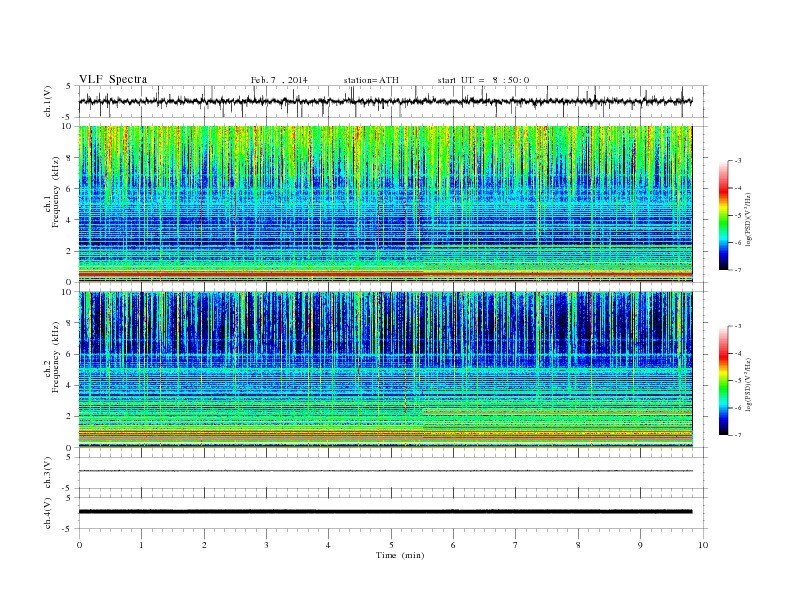792x612 pixels.
Task: Click the thick ch.4 voltage trace
Action: pyautogui.click(x=385, y=512)
